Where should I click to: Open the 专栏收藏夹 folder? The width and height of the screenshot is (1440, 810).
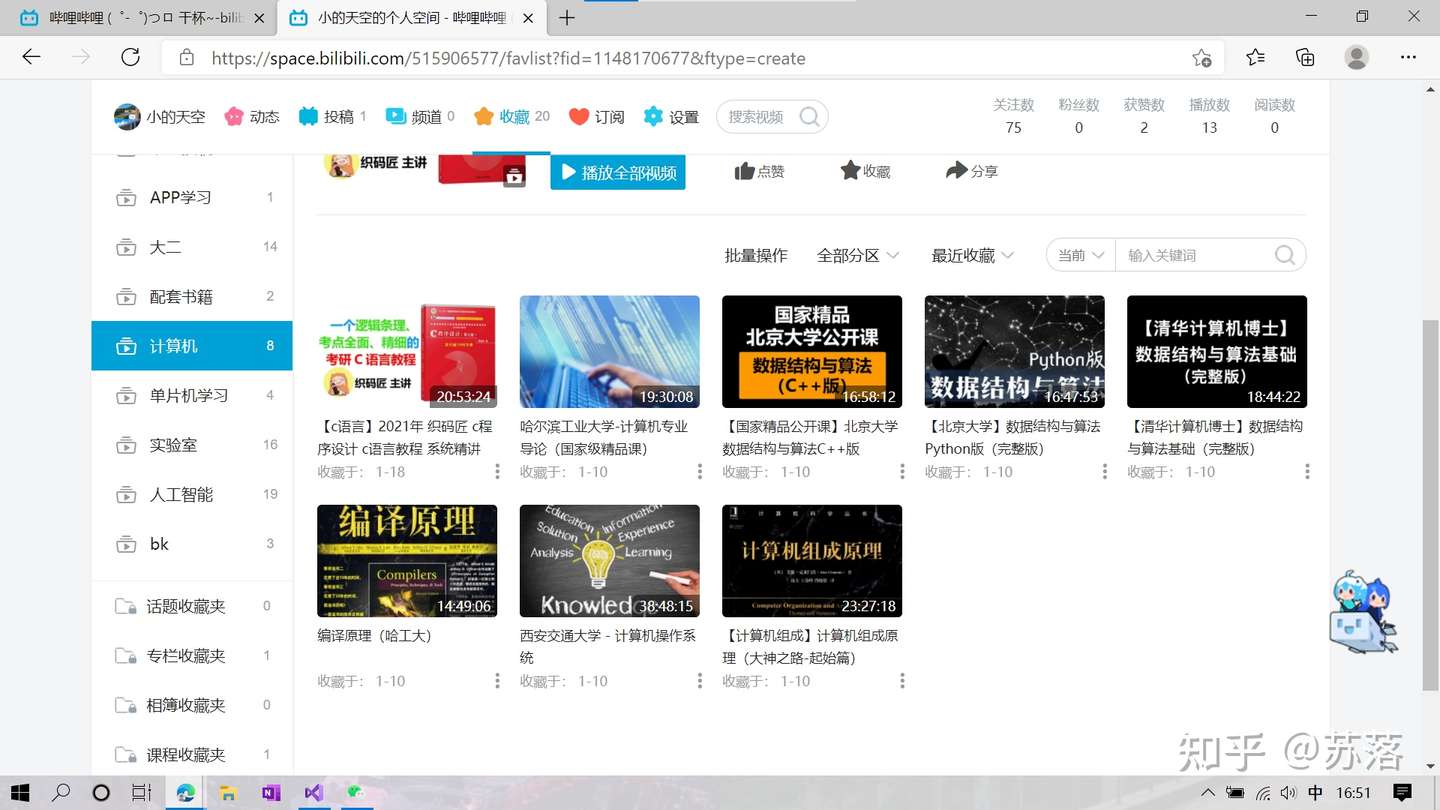(192, 656)
